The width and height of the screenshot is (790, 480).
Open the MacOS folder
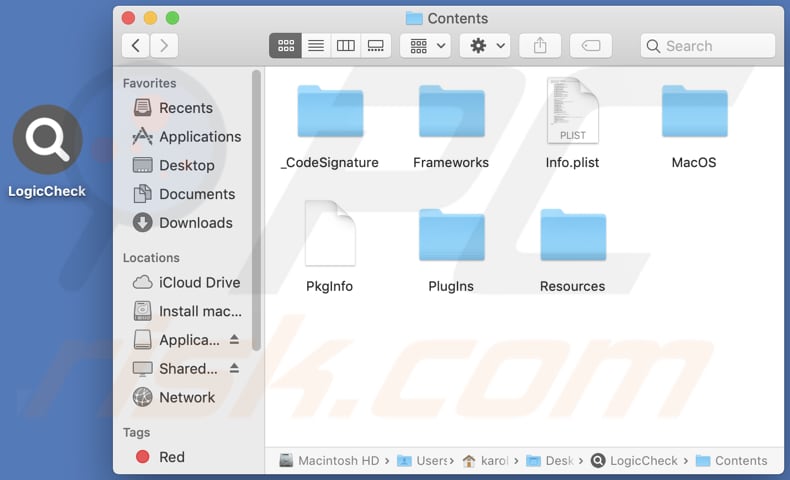(694, 113)
